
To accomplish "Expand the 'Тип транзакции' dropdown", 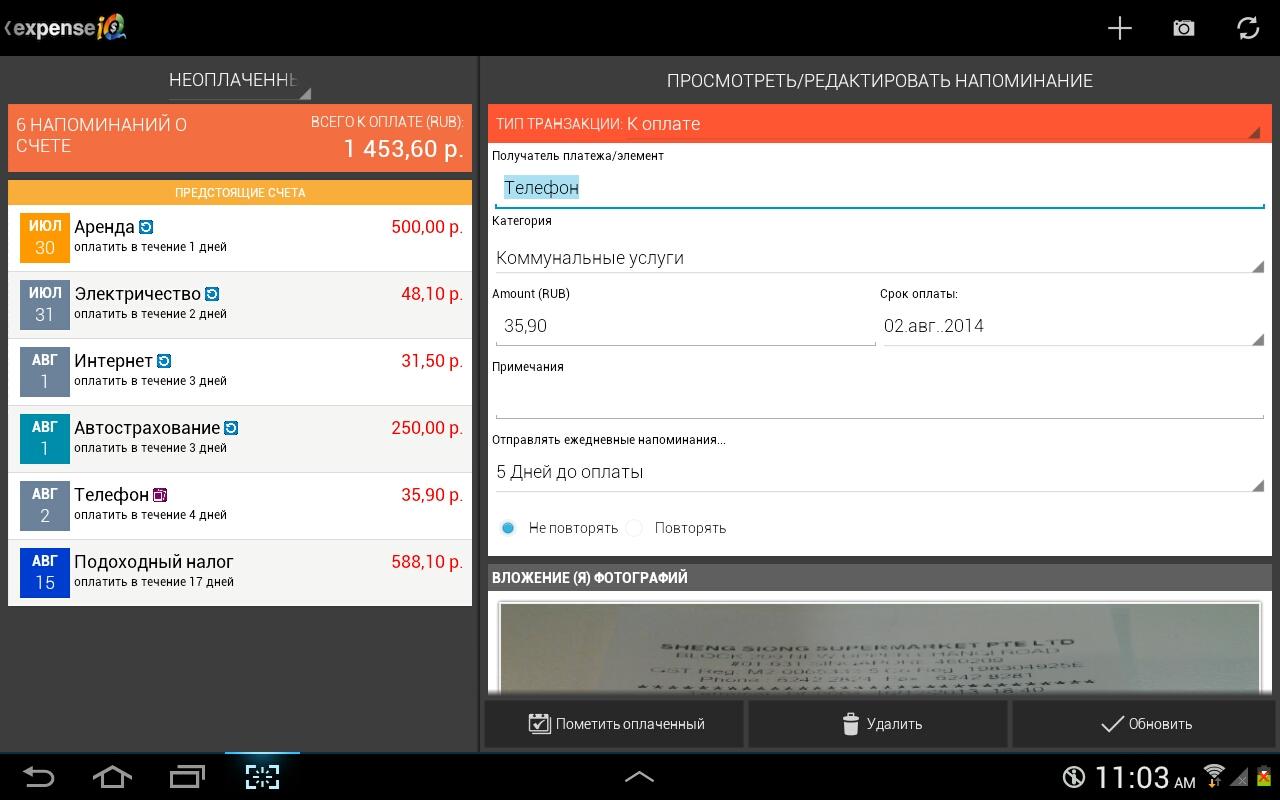I will [x=878, y=124].
